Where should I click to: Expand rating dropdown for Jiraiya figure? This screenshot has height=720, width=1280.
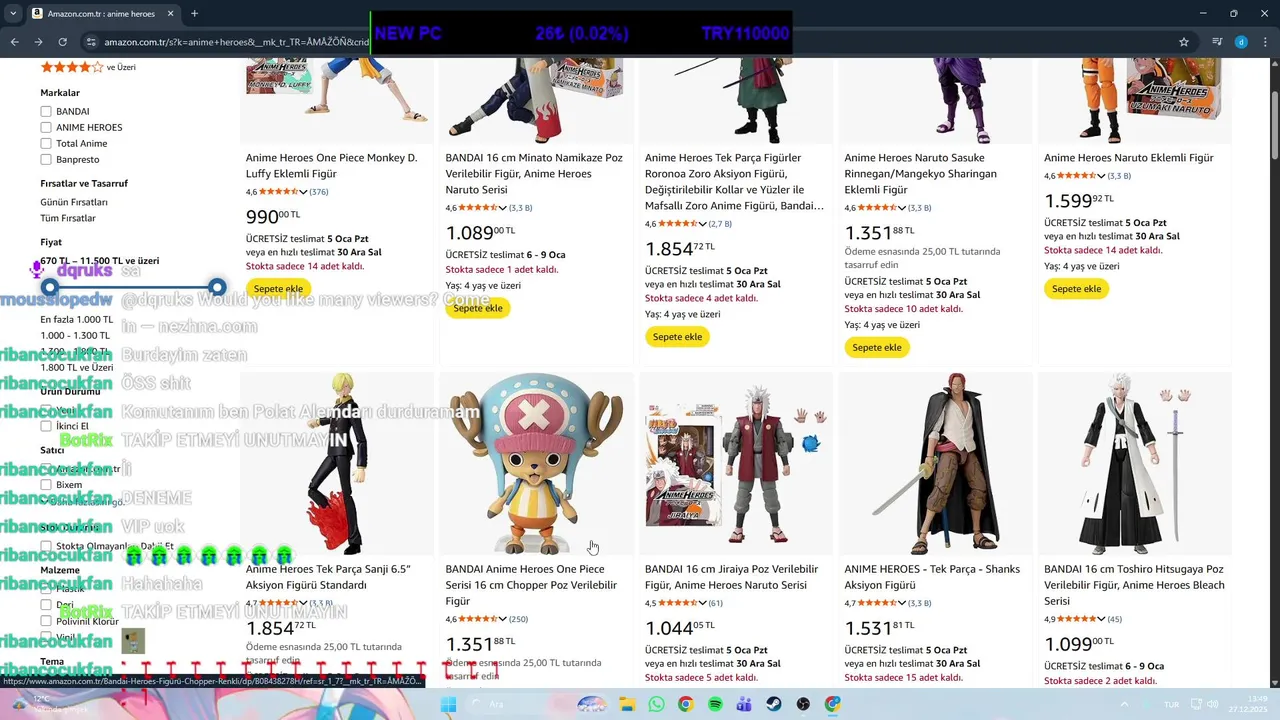702,603
